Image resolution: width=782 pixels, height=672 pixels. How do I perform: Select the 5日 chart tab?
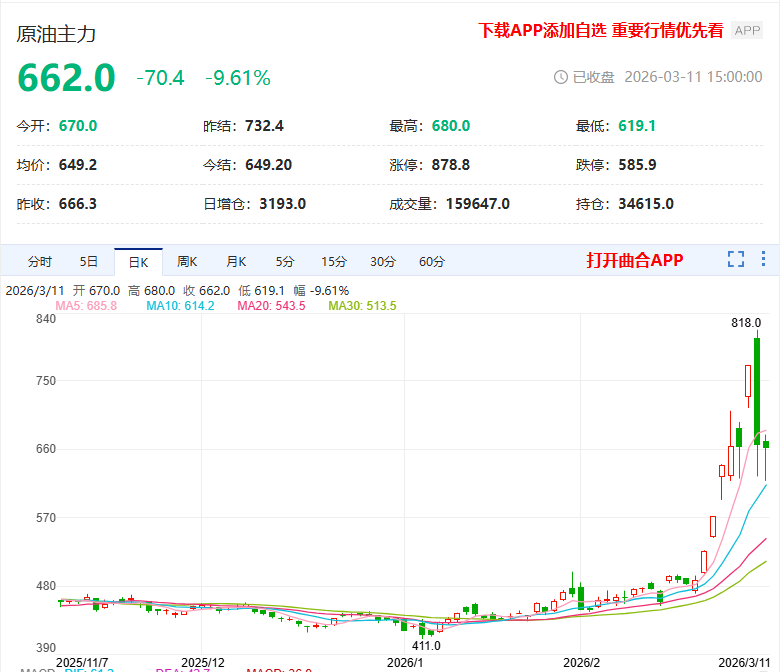click(89, 262)
